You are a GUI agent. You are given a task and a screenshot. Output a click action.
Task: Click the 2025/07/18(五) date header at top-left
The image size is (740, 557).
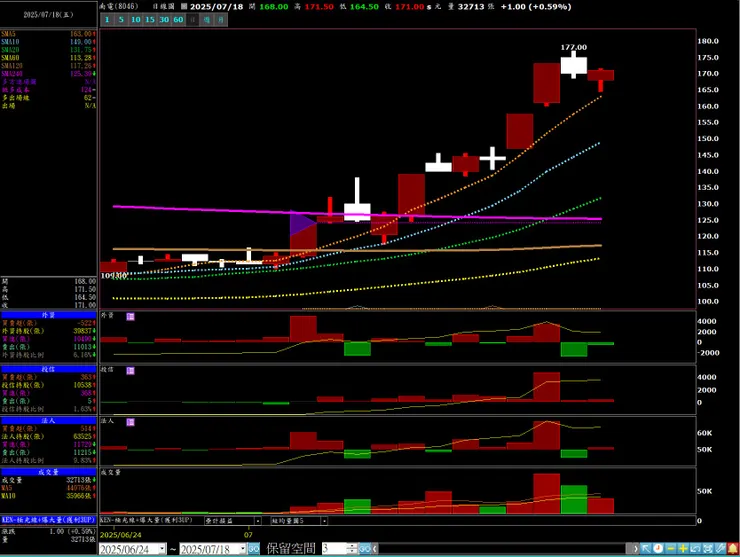point(49,15)
